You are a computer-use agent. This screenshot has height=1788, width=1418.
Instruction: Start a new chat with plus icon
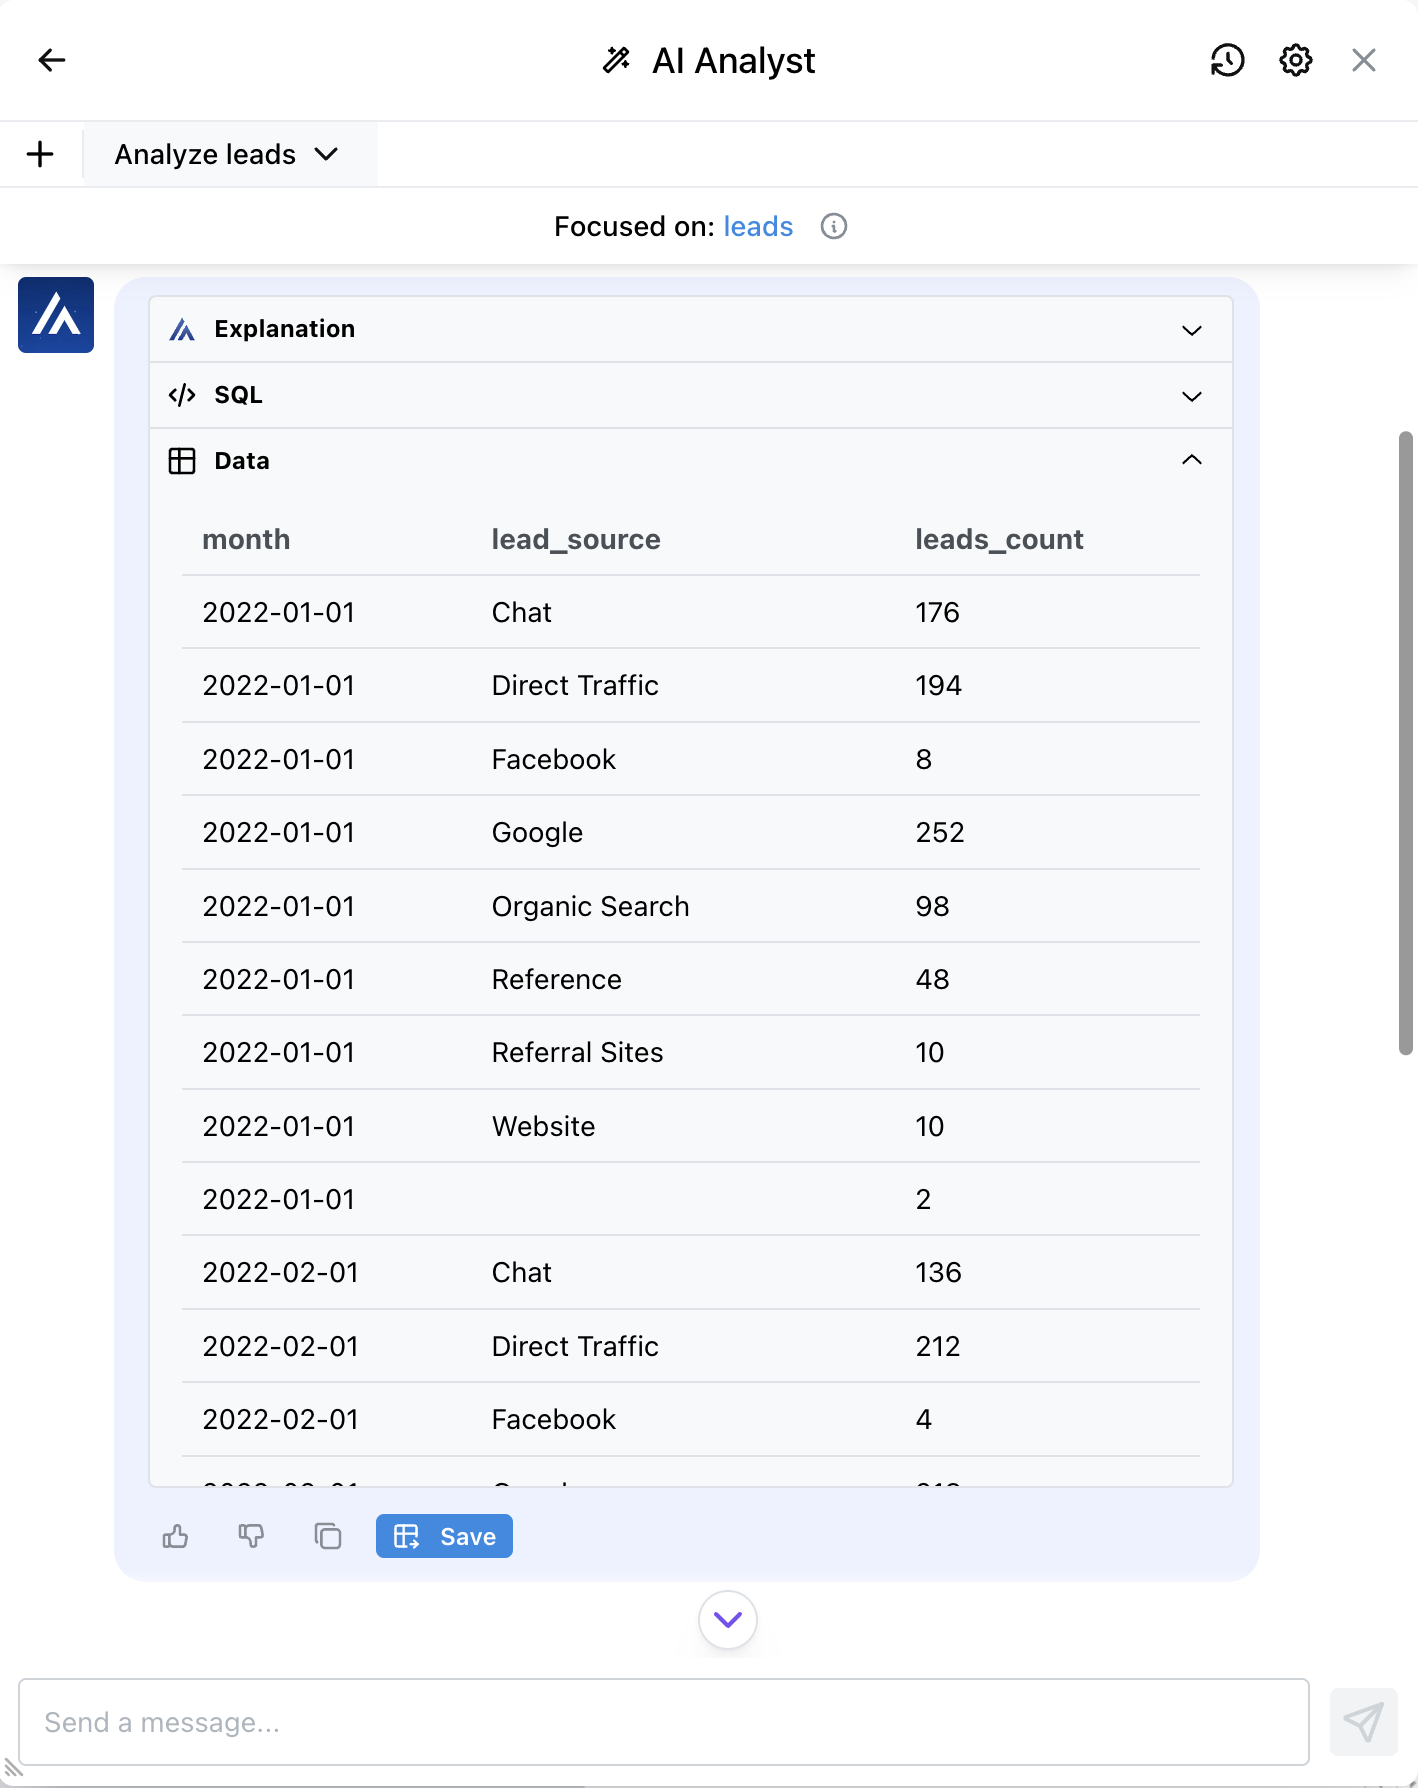(x=40, y=154)
